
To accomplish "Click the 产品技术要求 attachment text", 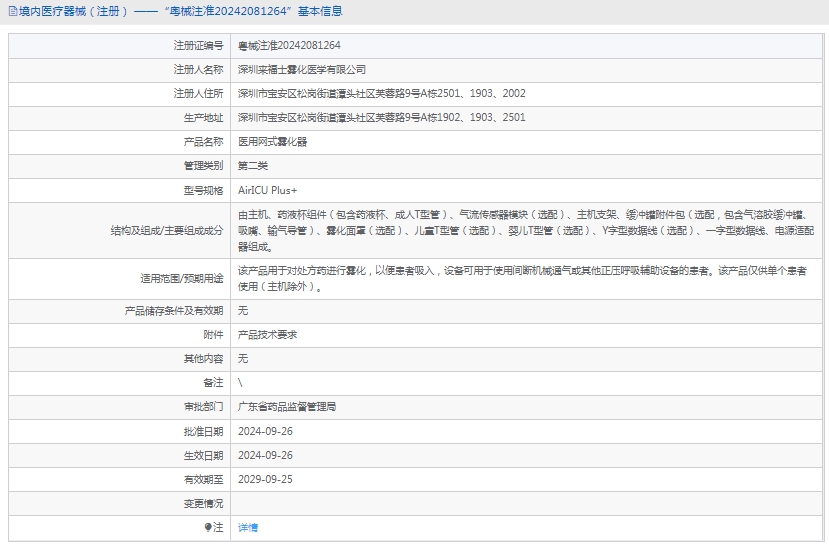I will [x=267, y=335].
